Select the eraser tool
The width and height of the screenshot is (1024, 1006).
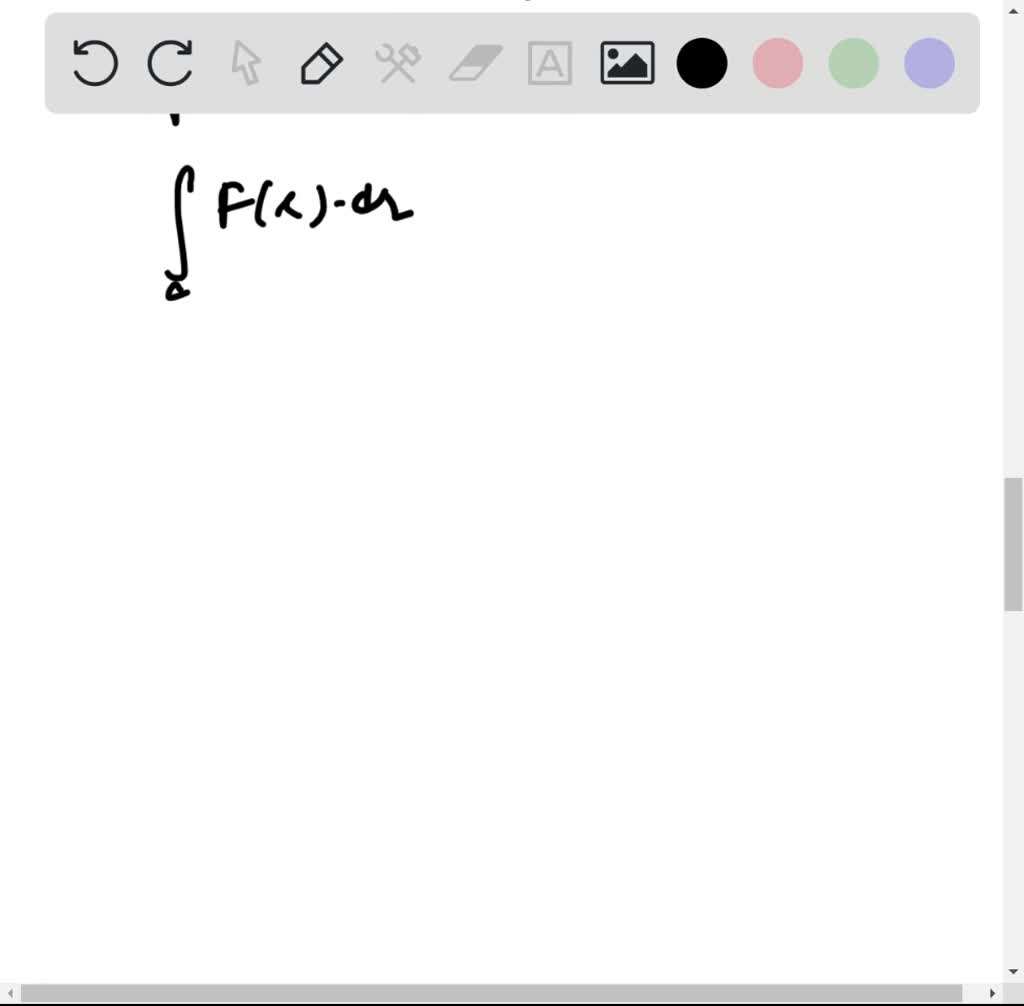tap(475, 63)
